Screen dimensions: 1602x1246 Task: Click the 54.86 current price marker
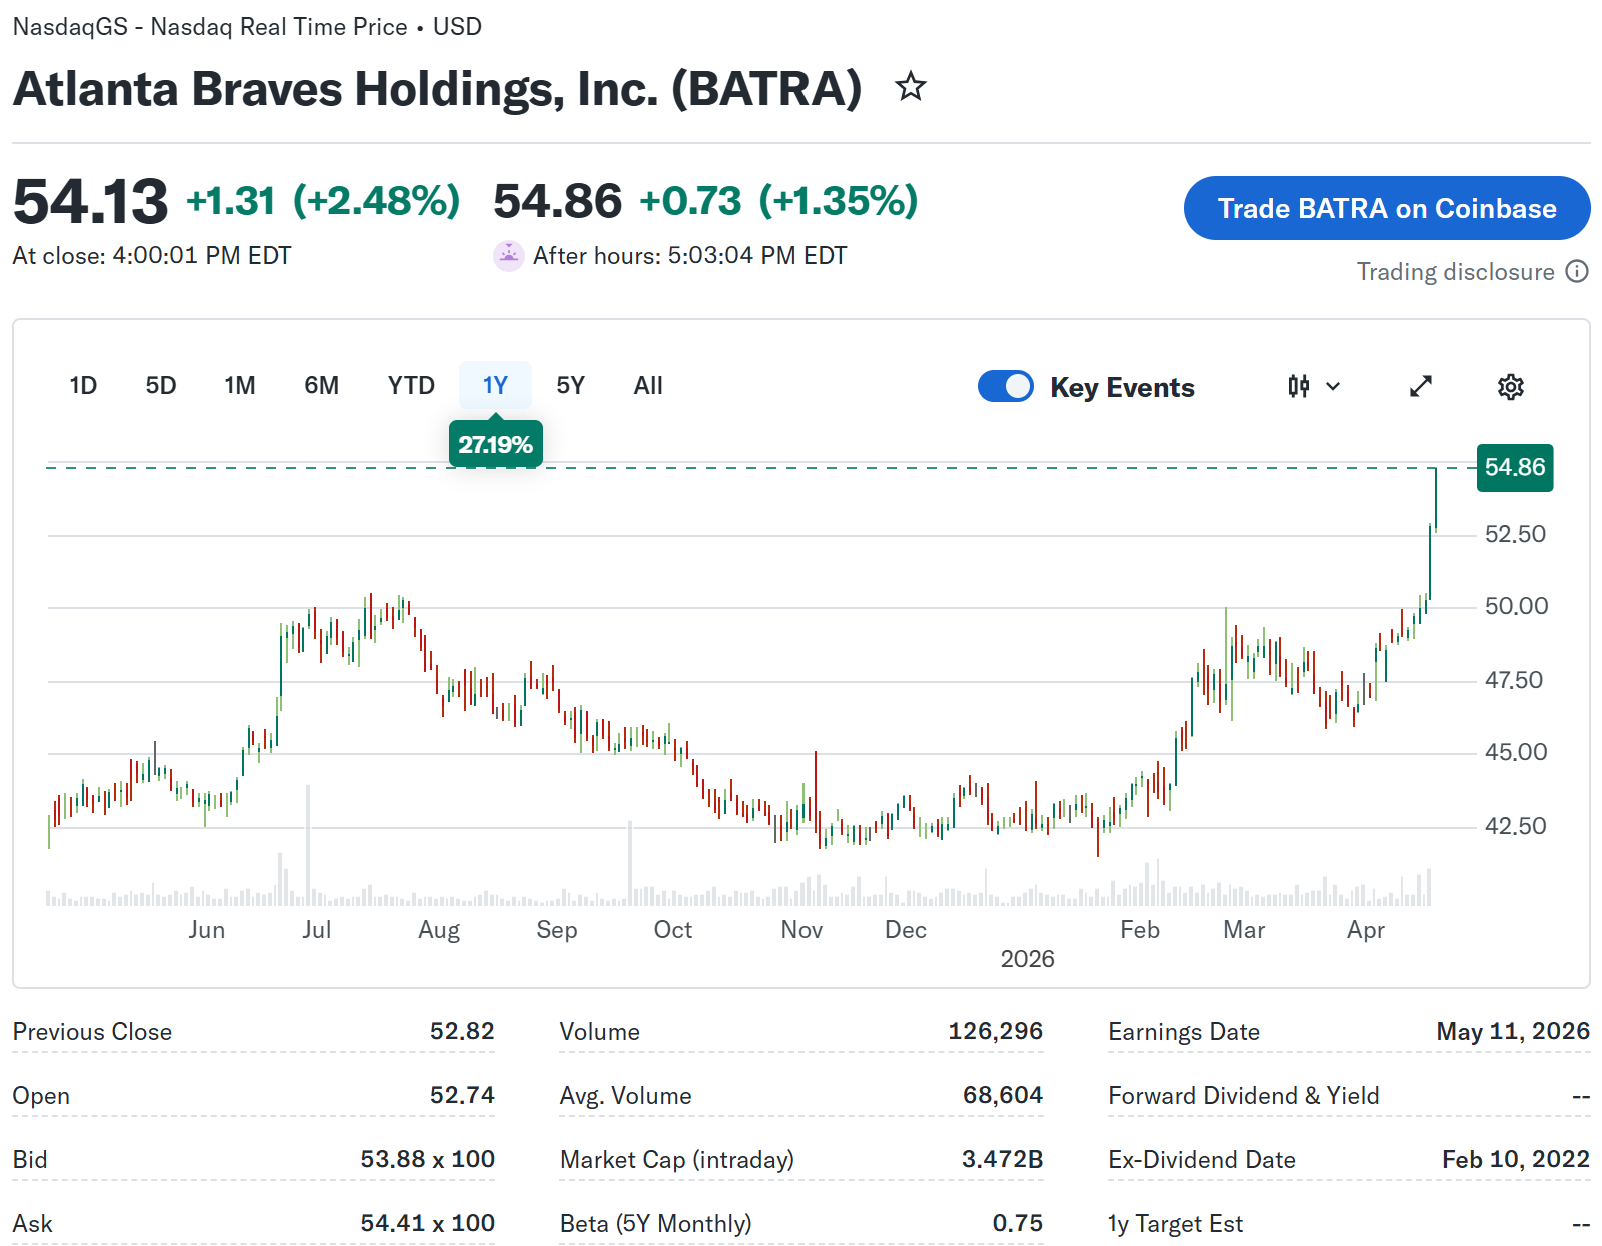coord(1515,467)
